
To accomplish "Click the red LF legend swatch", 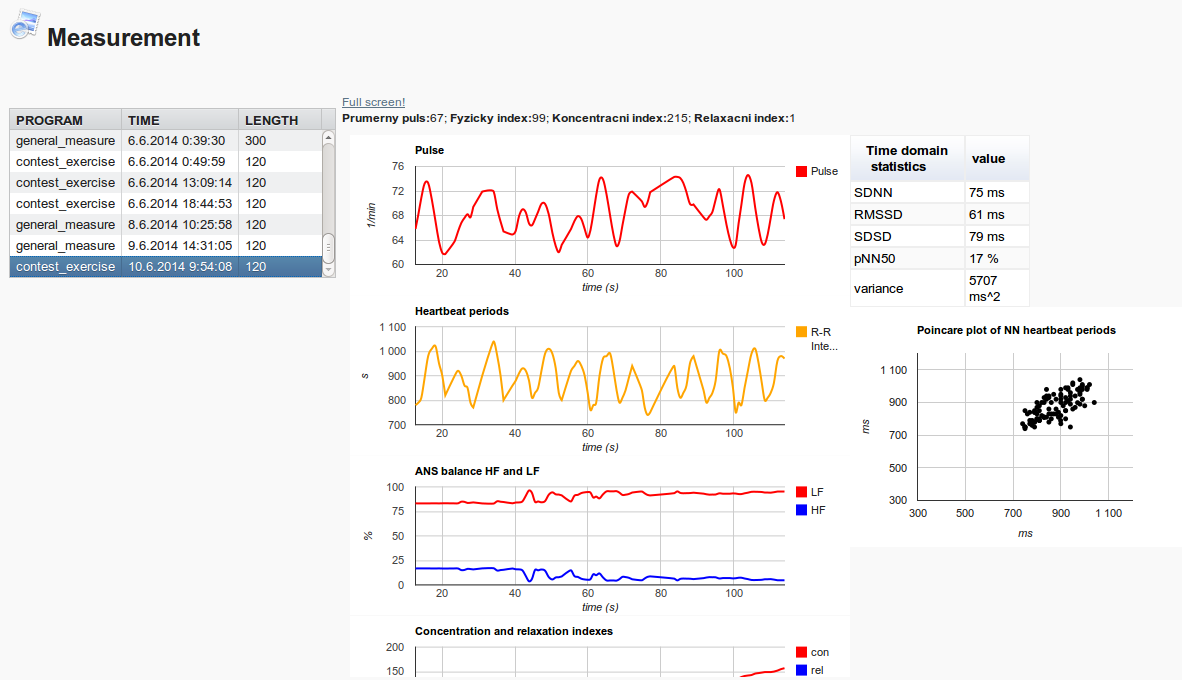I will tap(801, 492).
